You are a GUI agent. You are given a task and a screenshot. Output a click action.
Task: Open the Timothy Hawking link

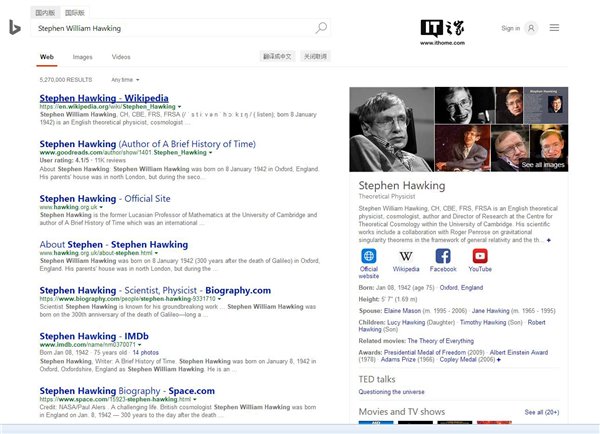(x=483, y=322)
